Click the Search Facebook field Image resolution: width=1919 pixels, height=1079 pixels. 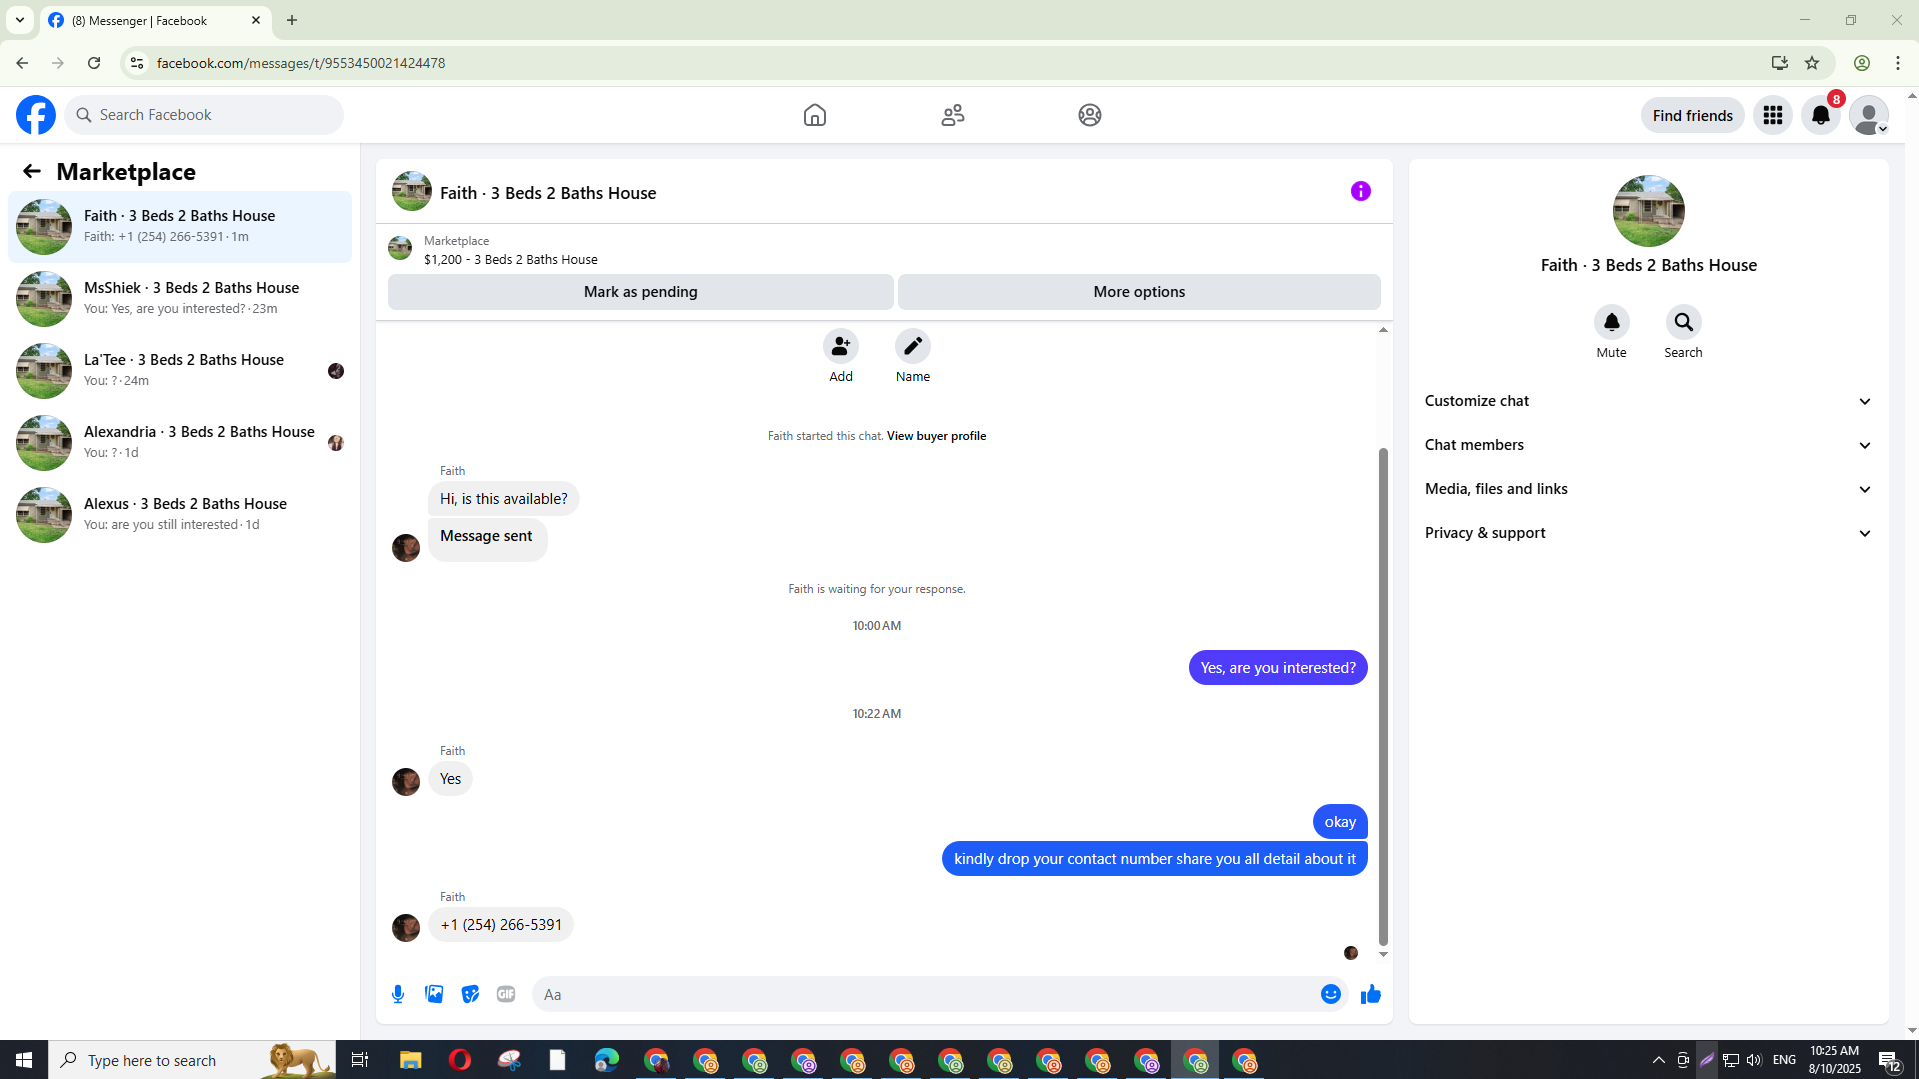pyautogui.click(x=205, y=115)
